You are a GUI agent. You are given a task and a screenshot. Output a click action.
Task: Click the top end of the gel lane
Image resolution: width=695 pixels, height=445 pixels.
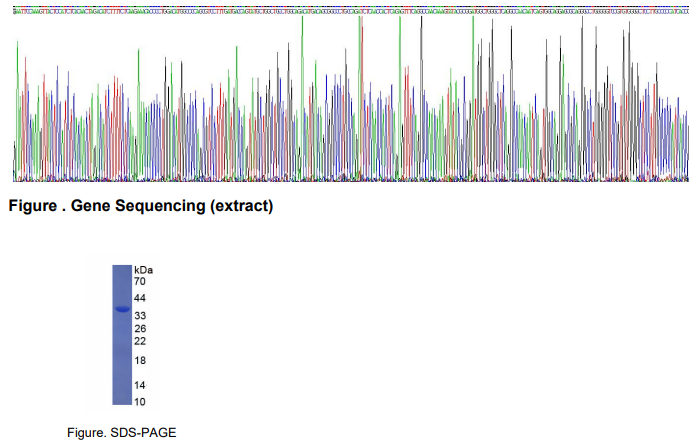point(122,268)
